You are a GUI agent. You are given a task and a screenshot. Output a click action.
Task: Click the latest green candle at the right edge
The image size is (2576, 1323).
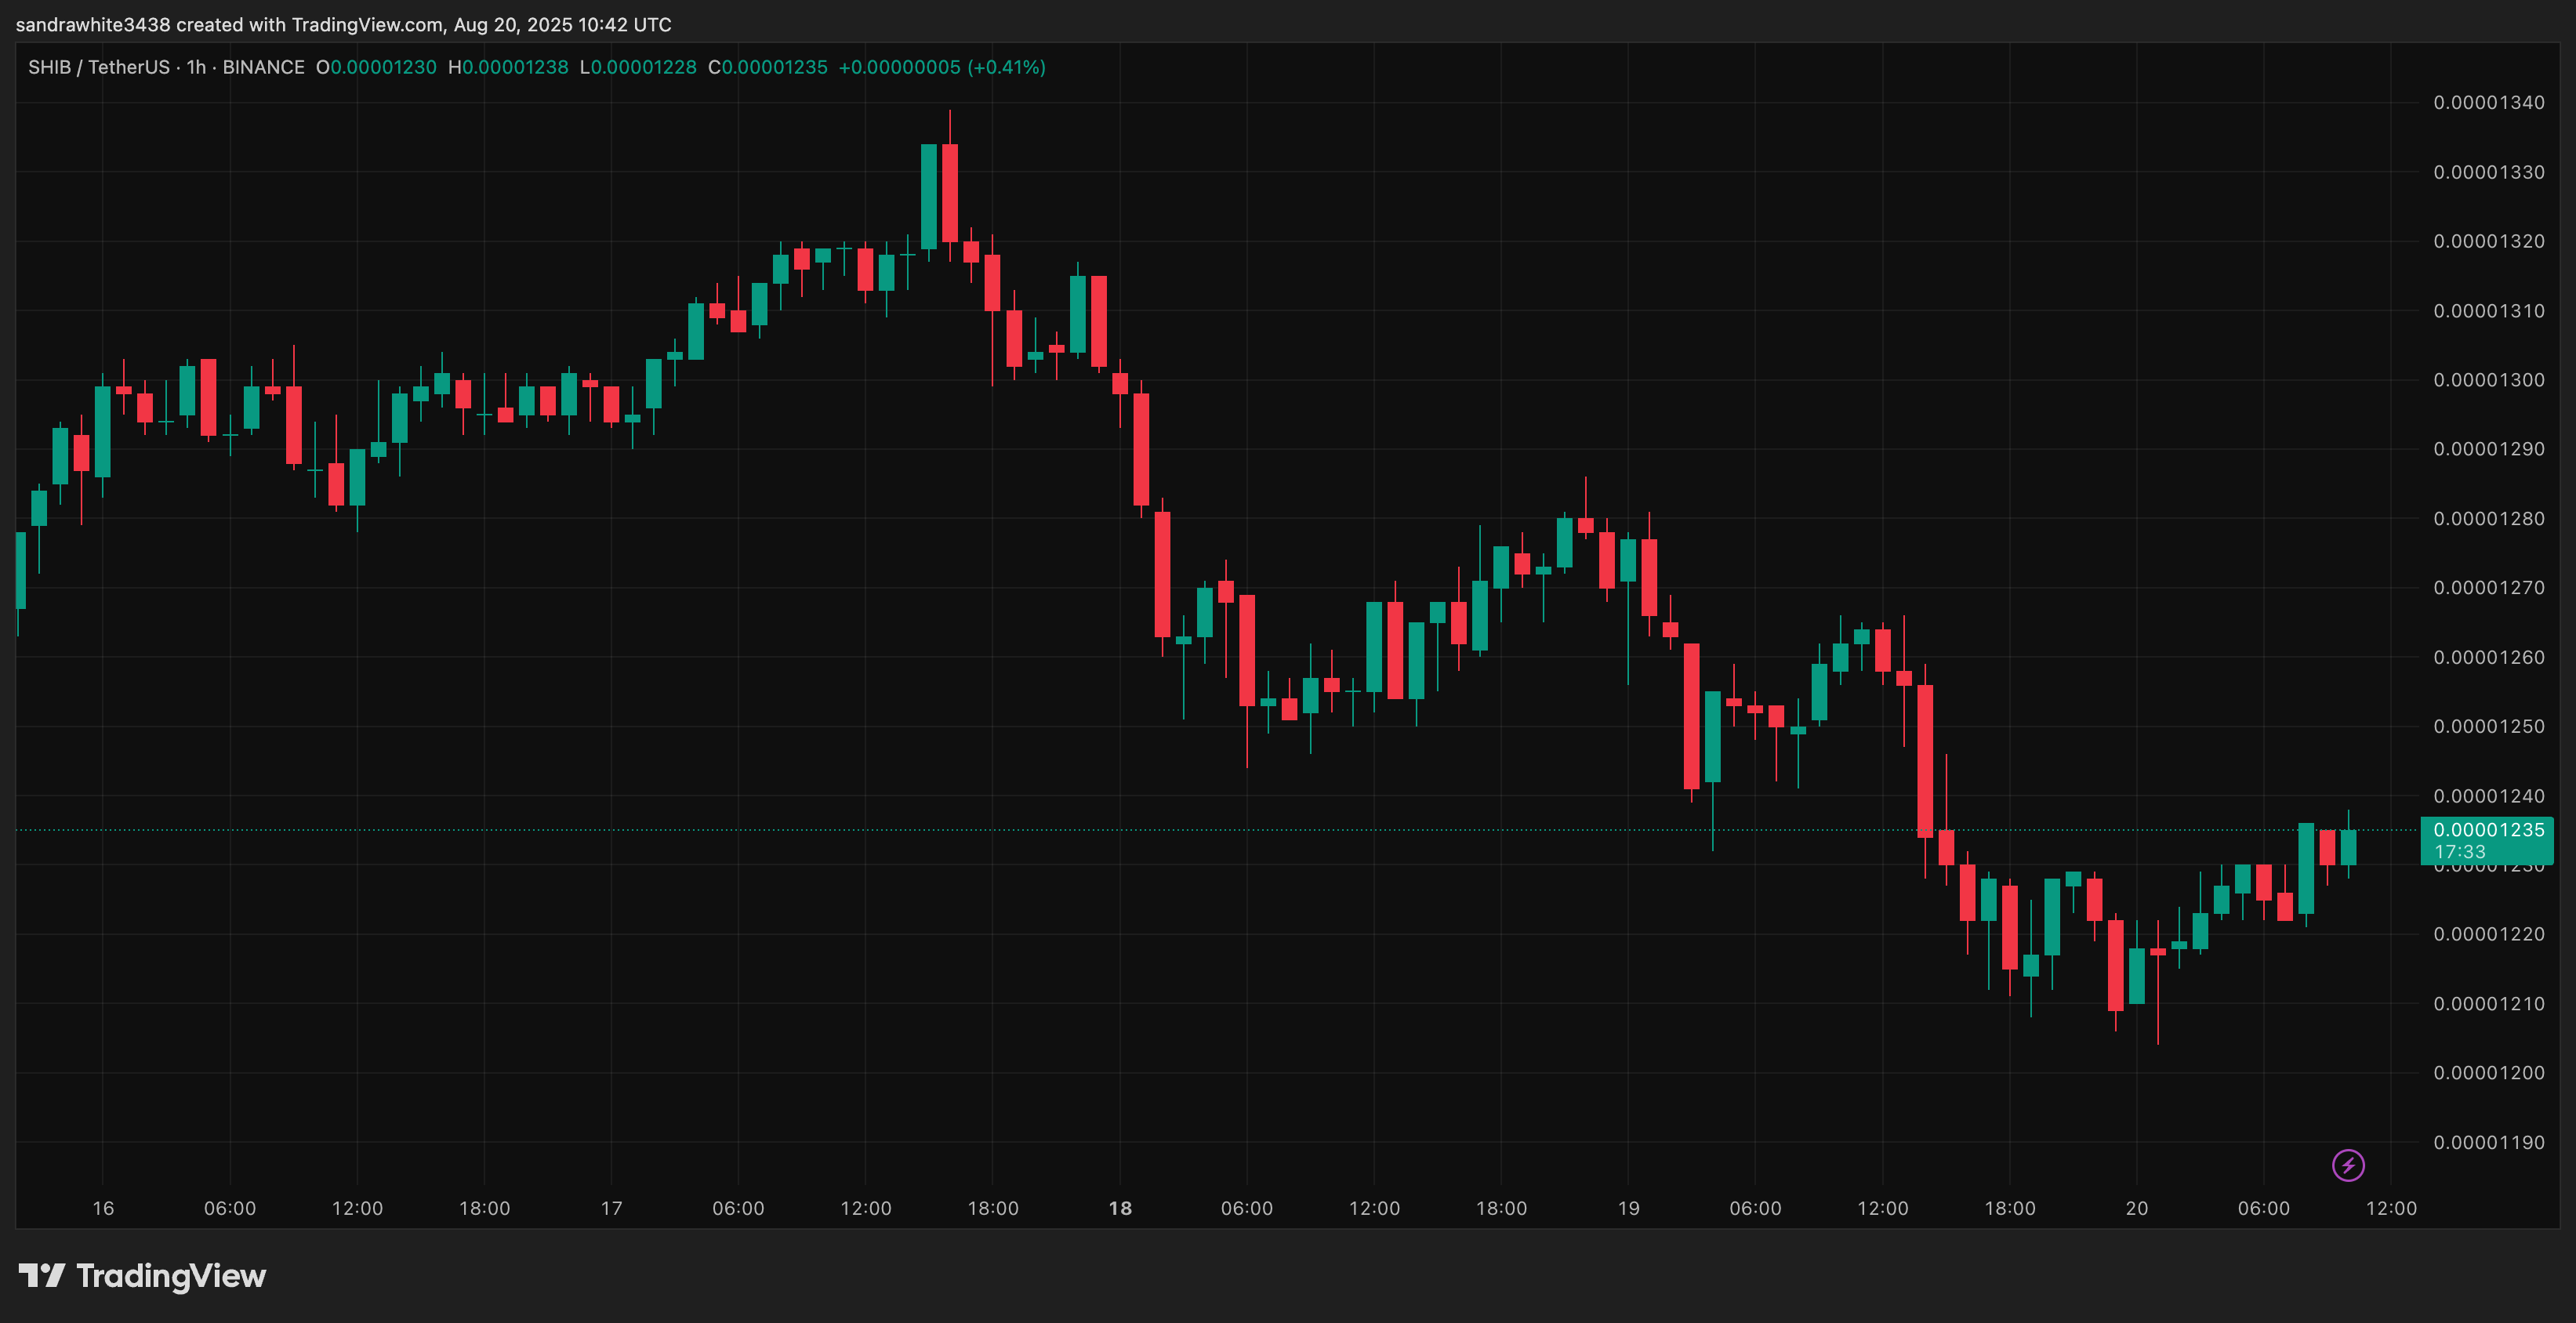point(2348,847)
